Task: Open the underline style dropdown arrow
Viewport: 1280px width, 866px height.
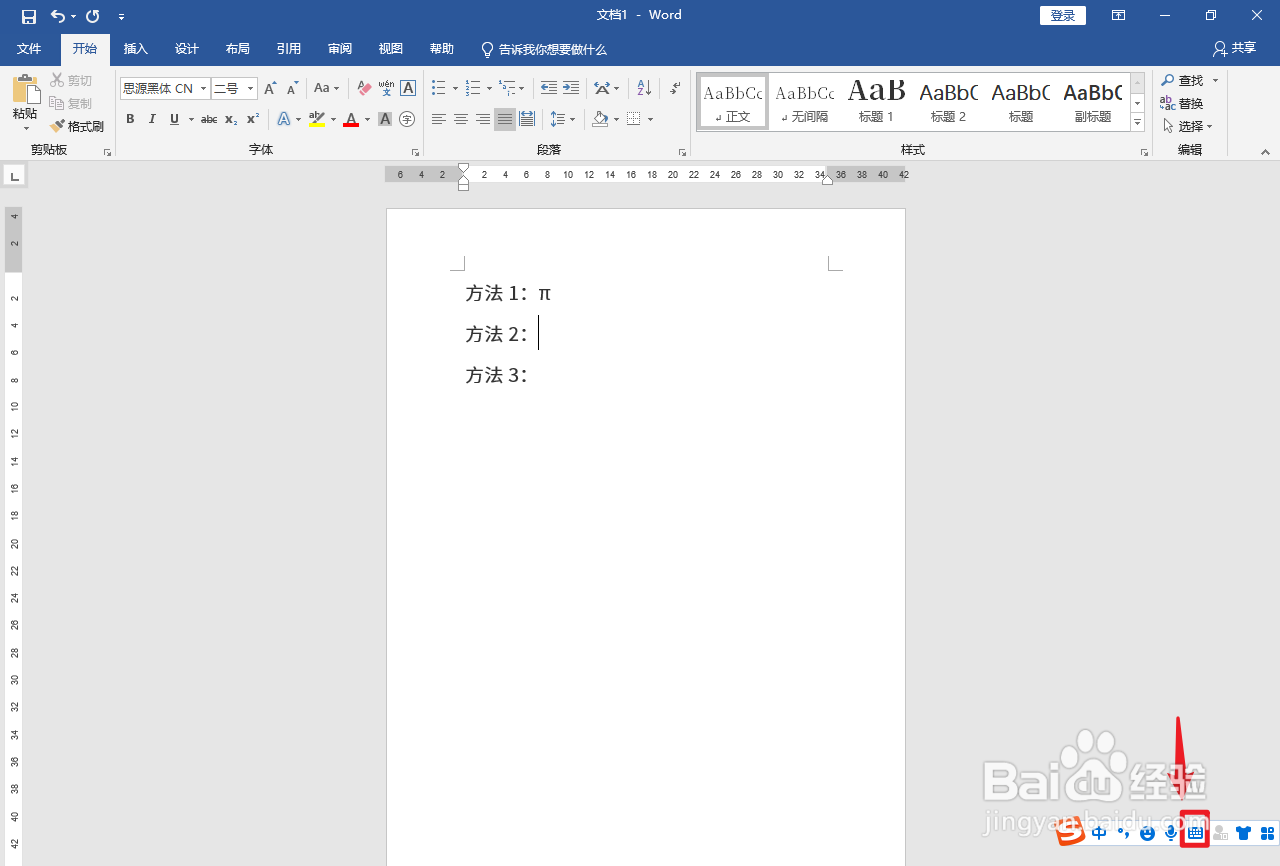Action: click(x=190, y=119)
